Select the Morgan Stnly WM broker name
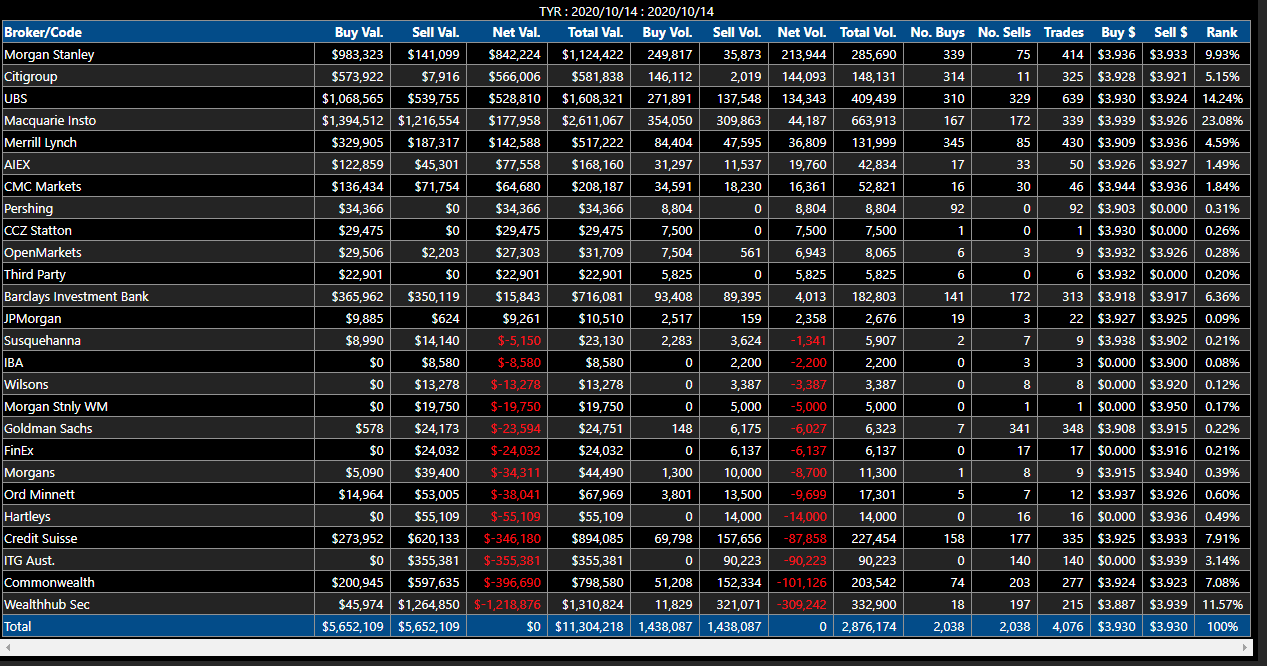Screen dimensions: 1267x666 (54, 406)
